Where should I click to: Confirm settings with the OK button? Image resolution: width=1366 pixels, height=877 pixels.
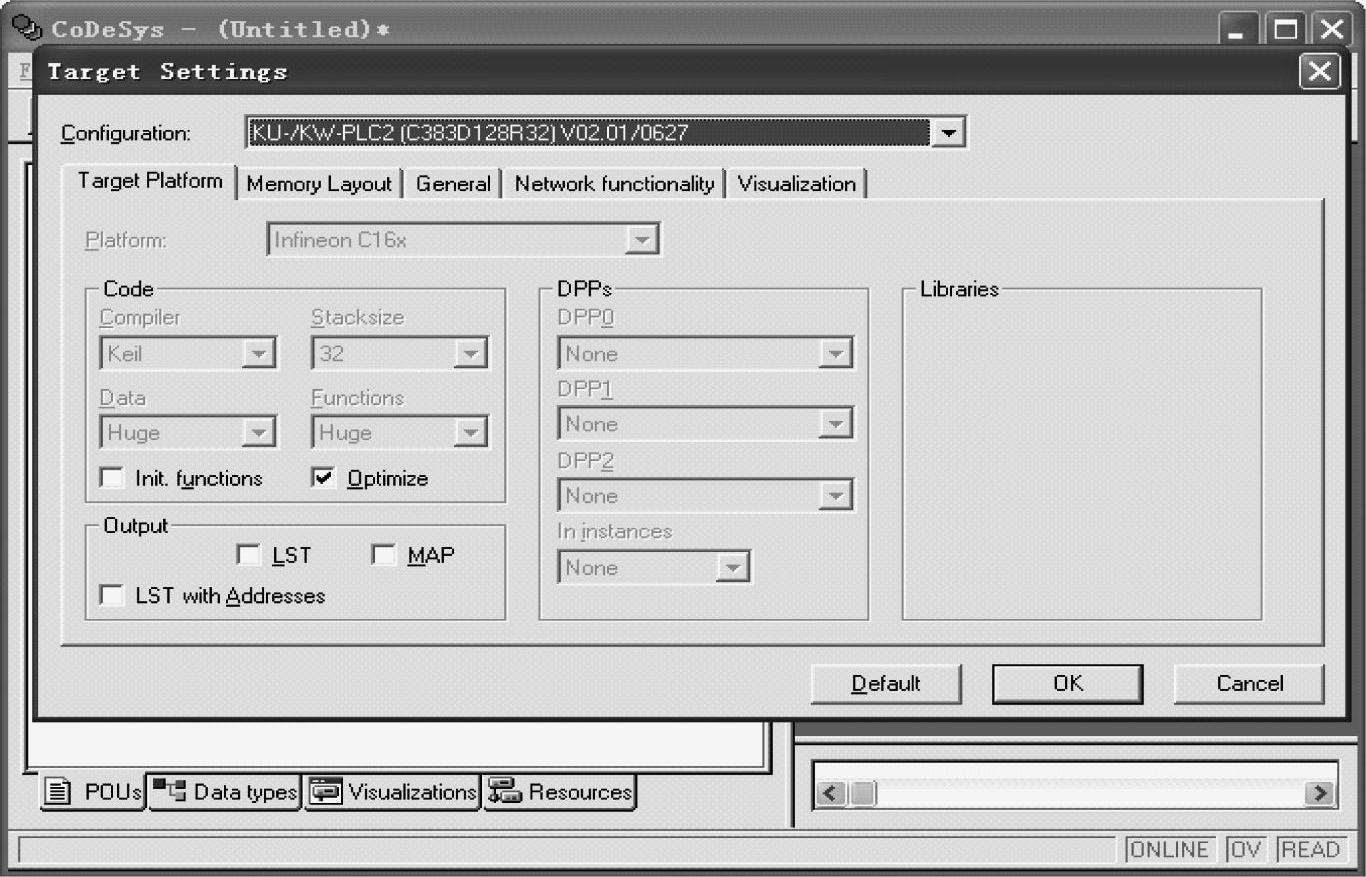click(x=1067, y=684)
